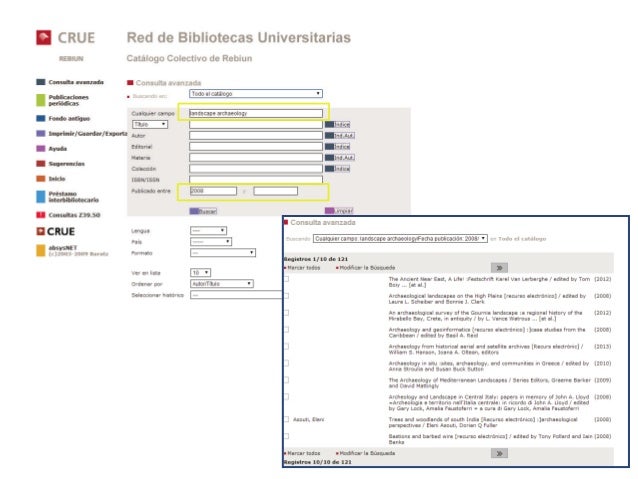Viewport: 638px width, 479px height.
Task: Click the ISBN/ISSN input field
Action: (256, 179)
